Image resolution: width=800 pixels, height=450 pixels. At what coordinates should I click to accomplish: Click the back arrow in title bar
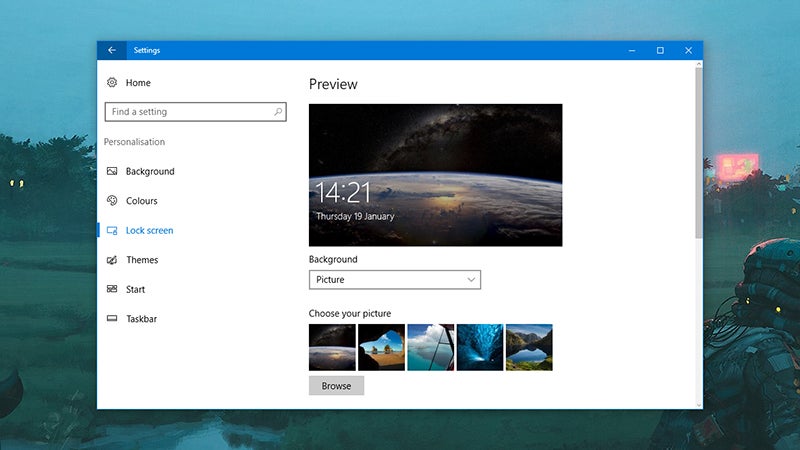point(112,50)
